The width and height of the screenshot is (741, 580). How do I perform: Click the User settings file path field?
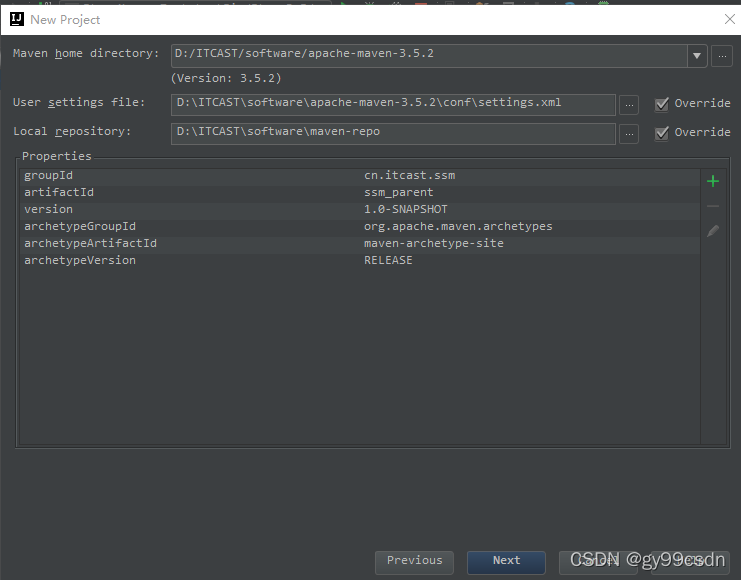click(393, 104)
